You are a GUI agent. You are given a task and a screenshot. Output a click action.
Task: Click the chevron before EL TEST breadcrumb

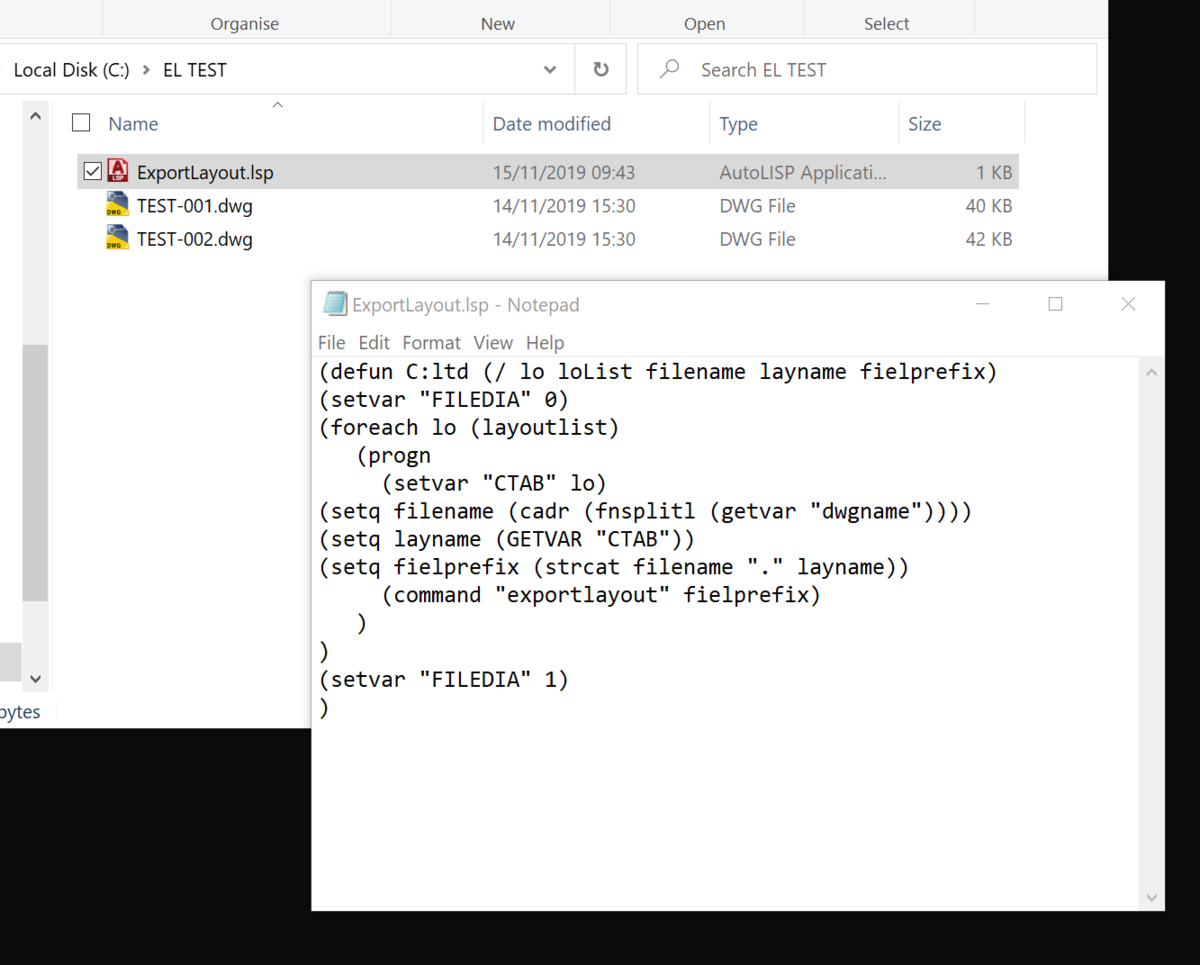pyautogui.click(x=146, y=70)
